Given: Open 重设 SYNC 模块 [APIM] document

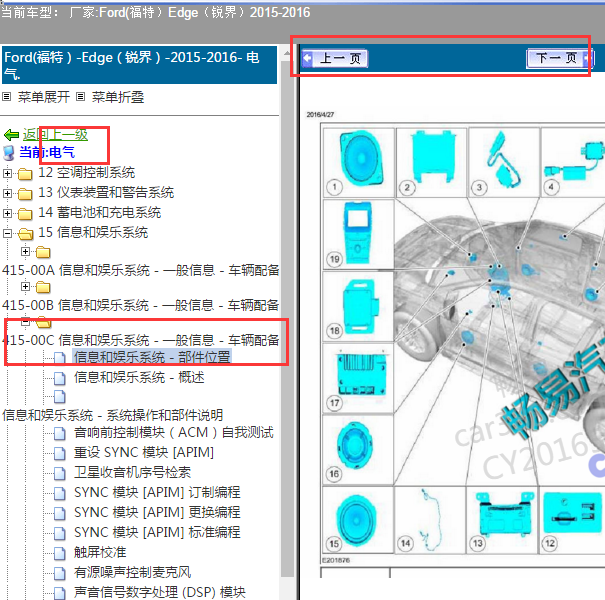Looking at the screenshot, I should 144,452.
